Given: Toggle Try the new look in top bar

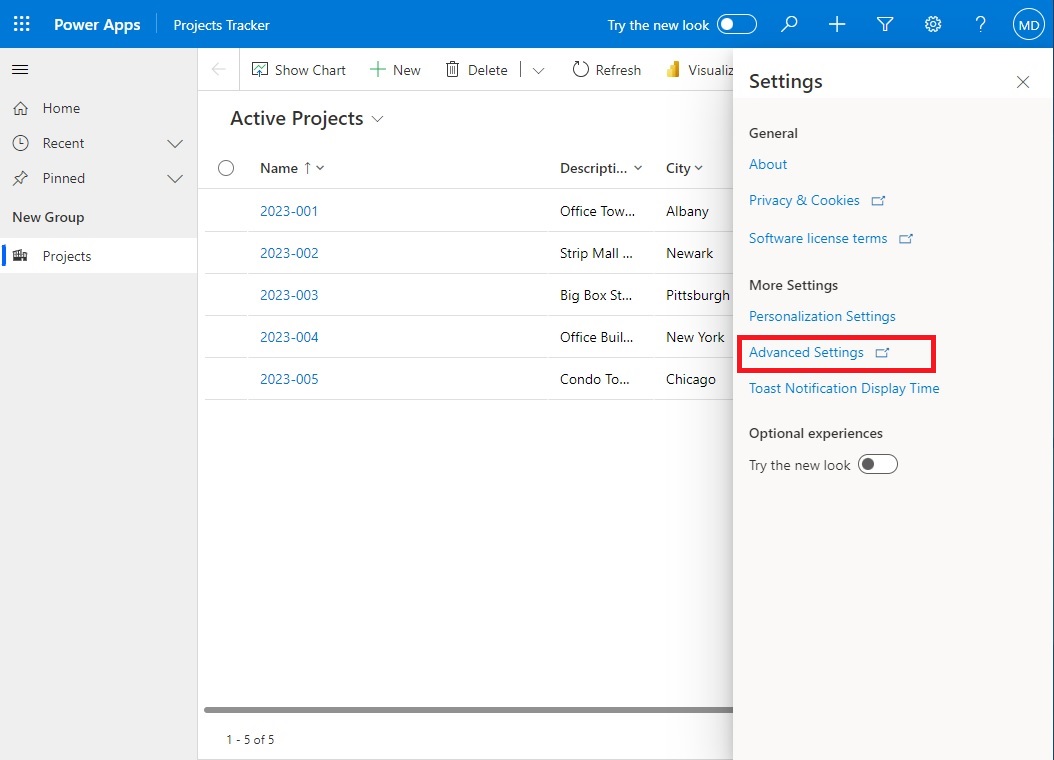Looking at the screenshot, I should click(x=737, y=24).
